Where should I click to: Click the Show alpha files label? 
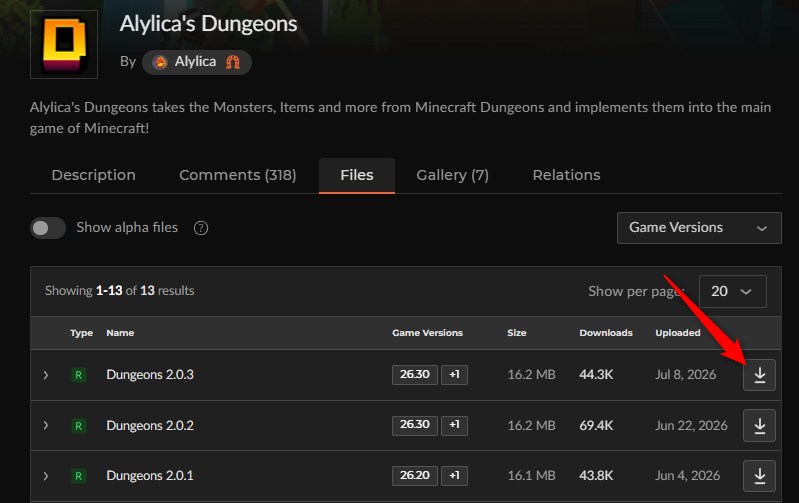tap(127, 227)
